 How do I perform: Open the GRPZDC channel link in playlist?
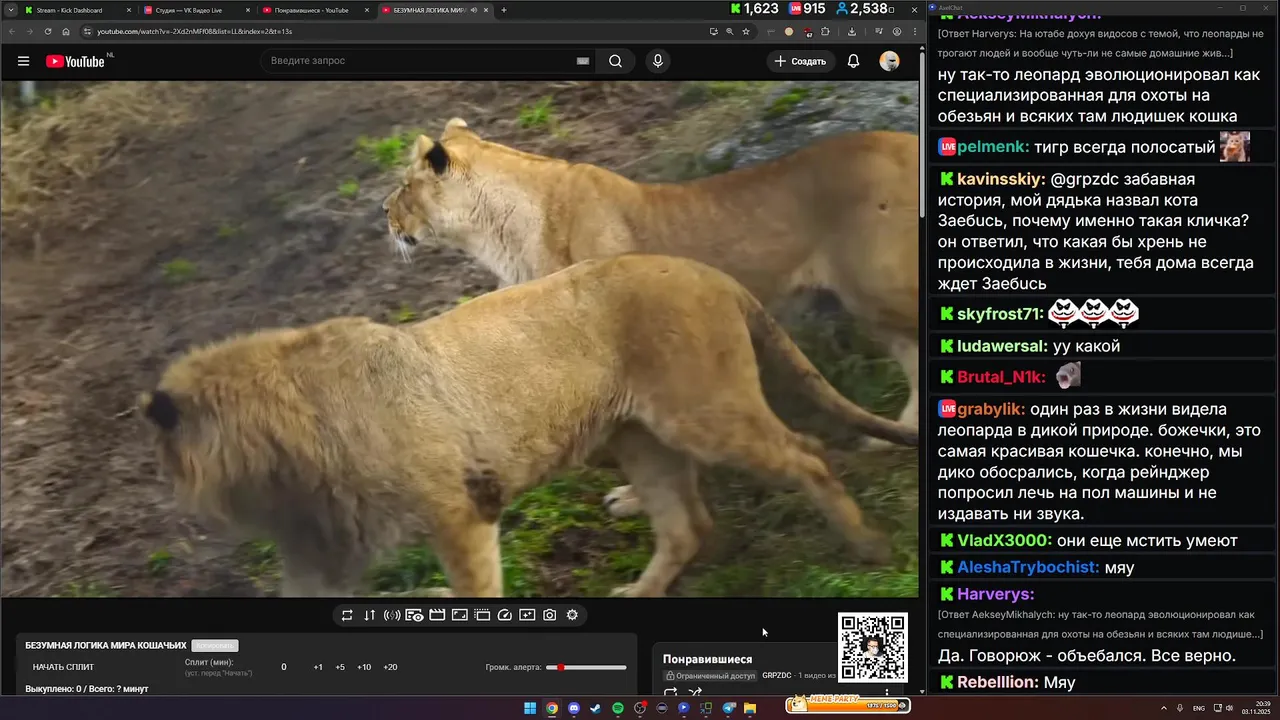click(x=777, y=676)
